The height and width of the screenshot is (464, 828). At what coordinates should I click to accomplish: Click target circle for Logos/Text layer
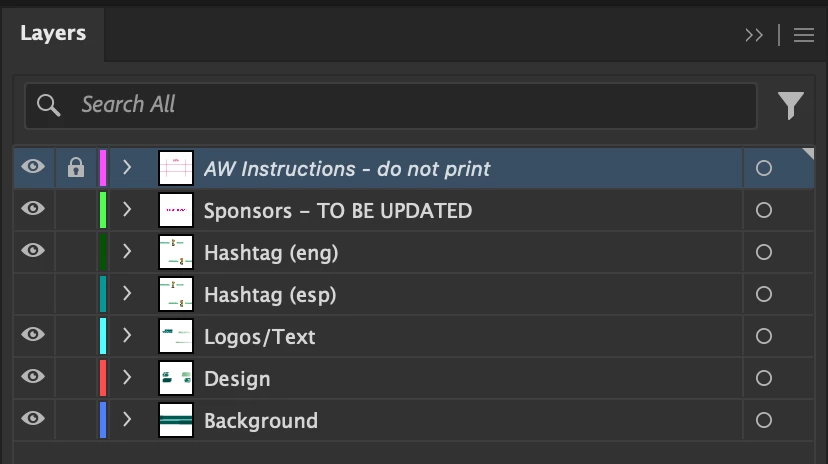tap(764, 336)
